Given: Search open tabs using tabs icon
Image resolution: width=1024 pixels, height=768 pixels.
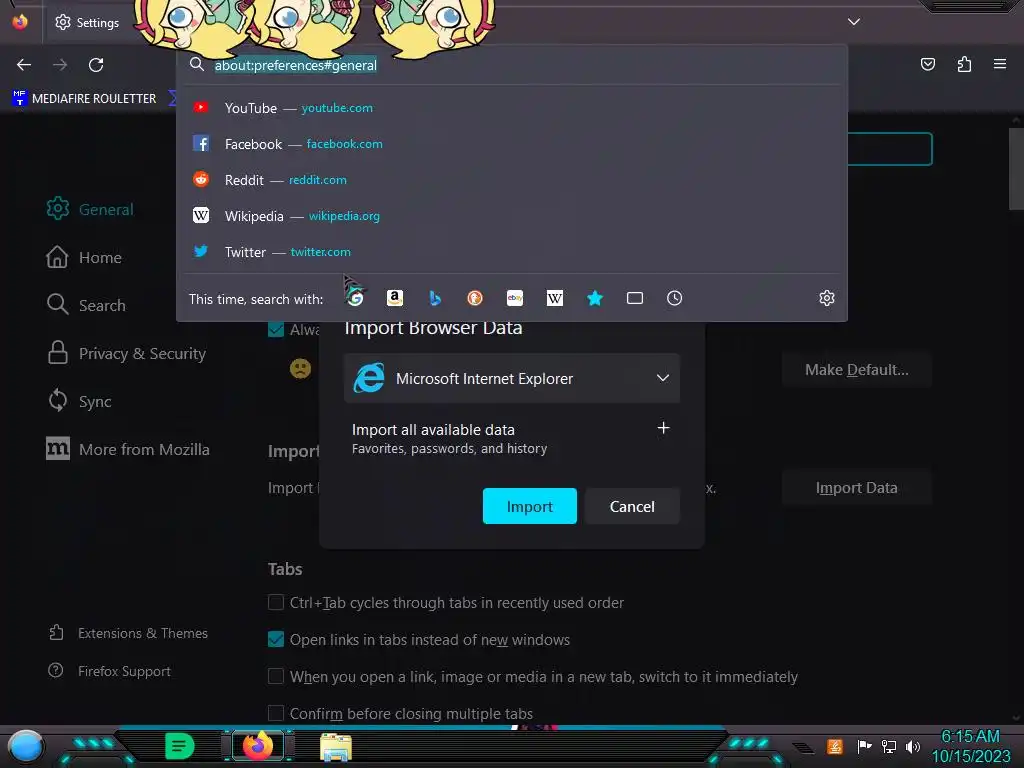Looking at the screenshot, I should click(635, 298).
